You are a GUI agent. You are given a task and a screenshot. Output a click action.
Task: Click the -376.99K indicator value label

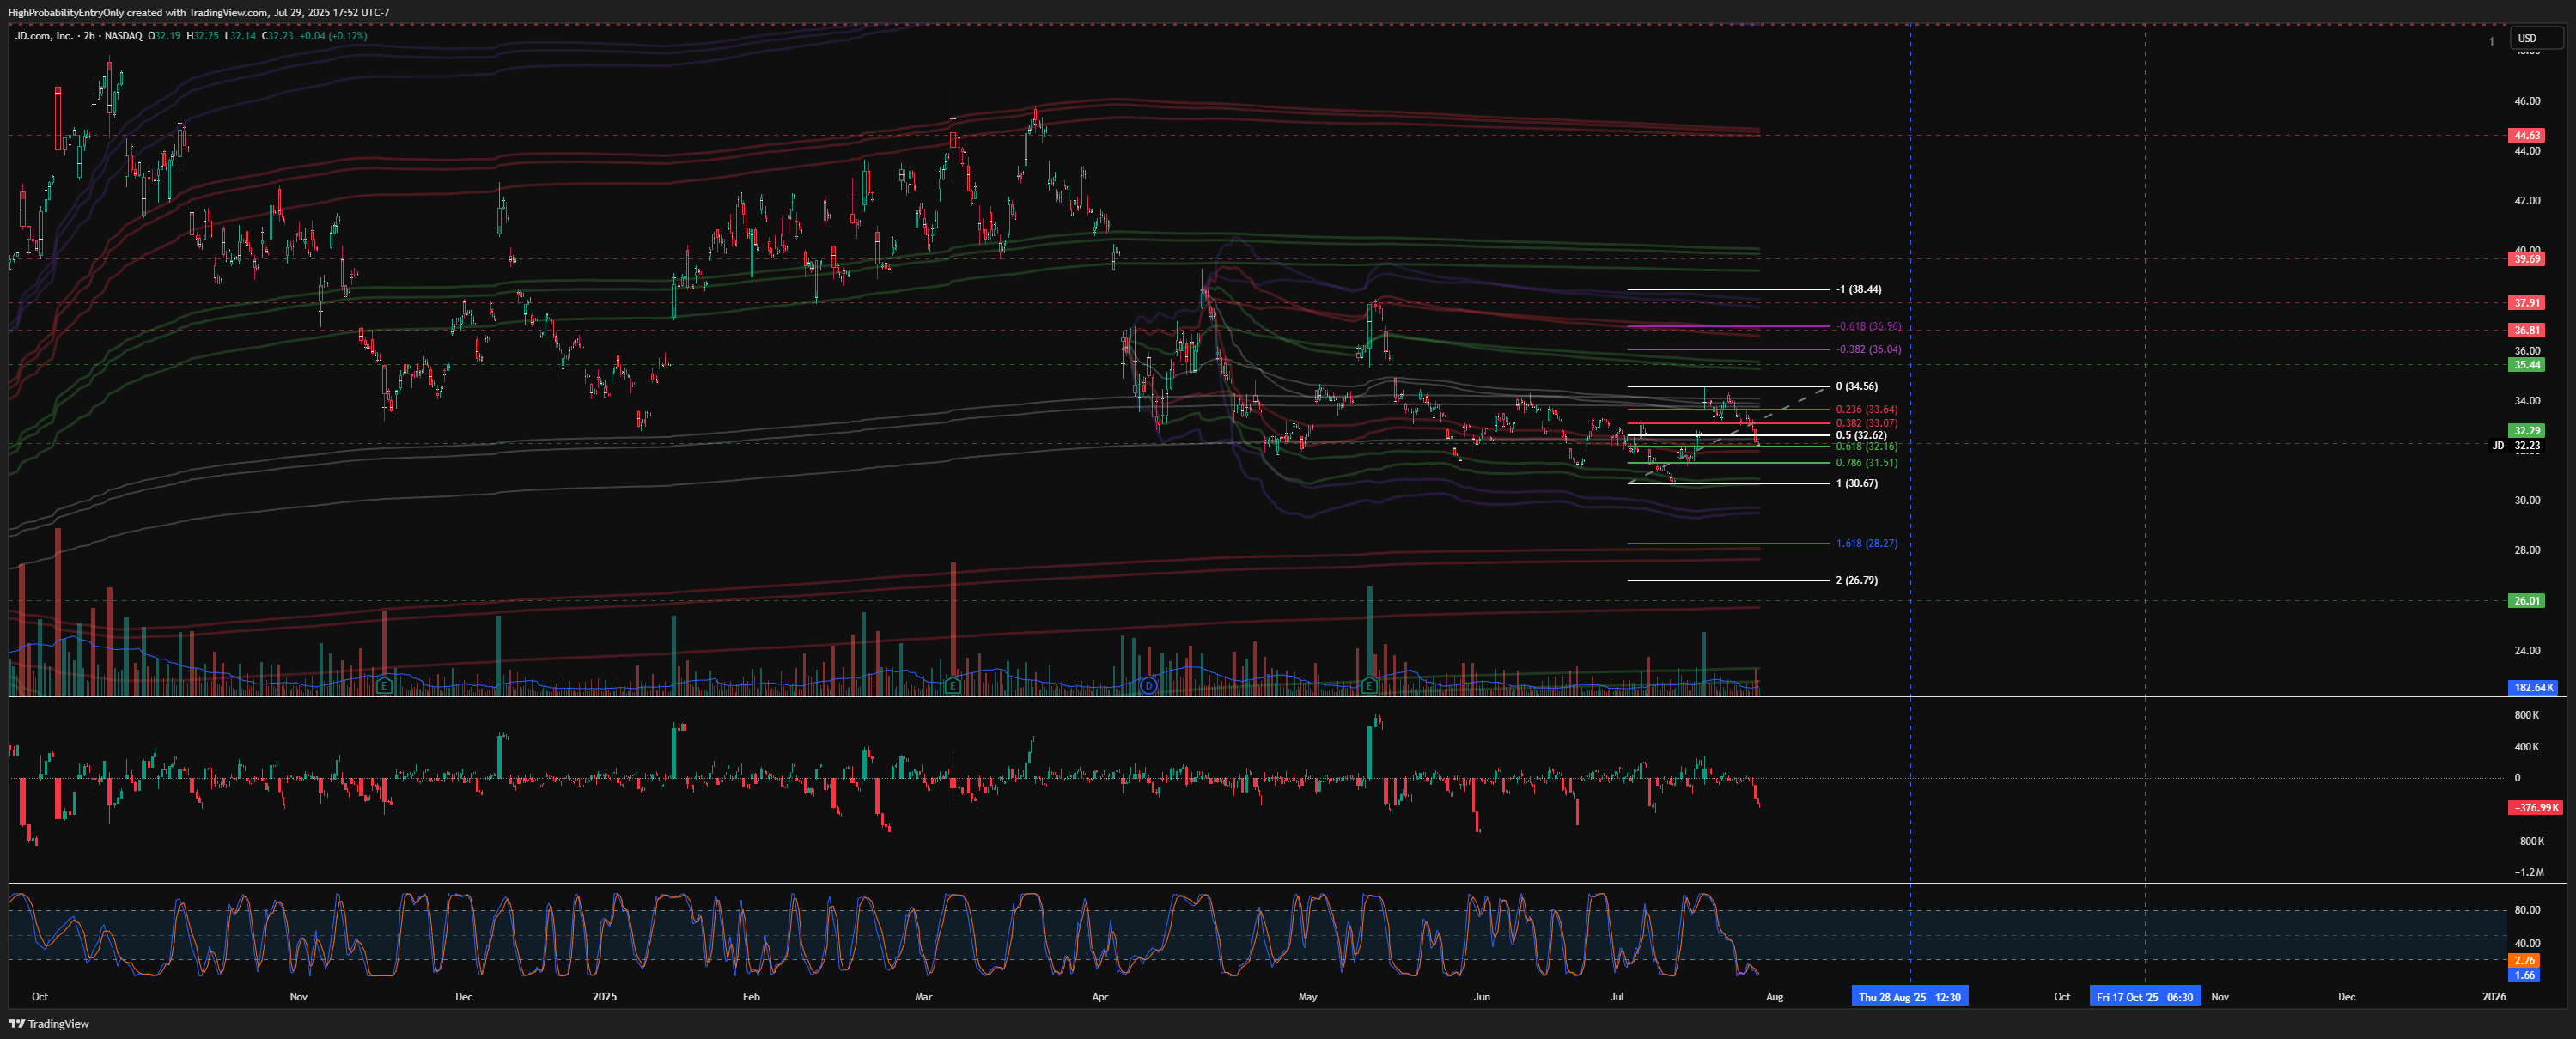[x=2534, y=807]
